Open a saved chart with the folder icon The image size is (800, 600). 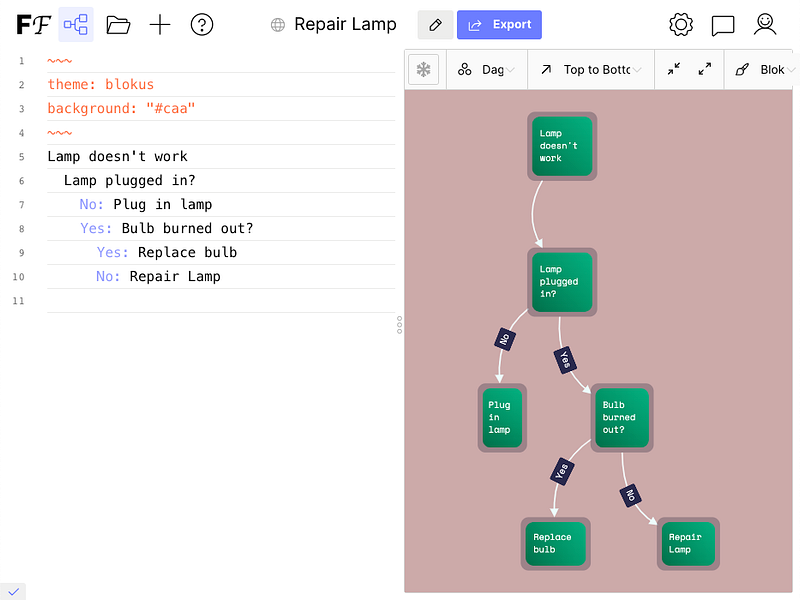119,24
